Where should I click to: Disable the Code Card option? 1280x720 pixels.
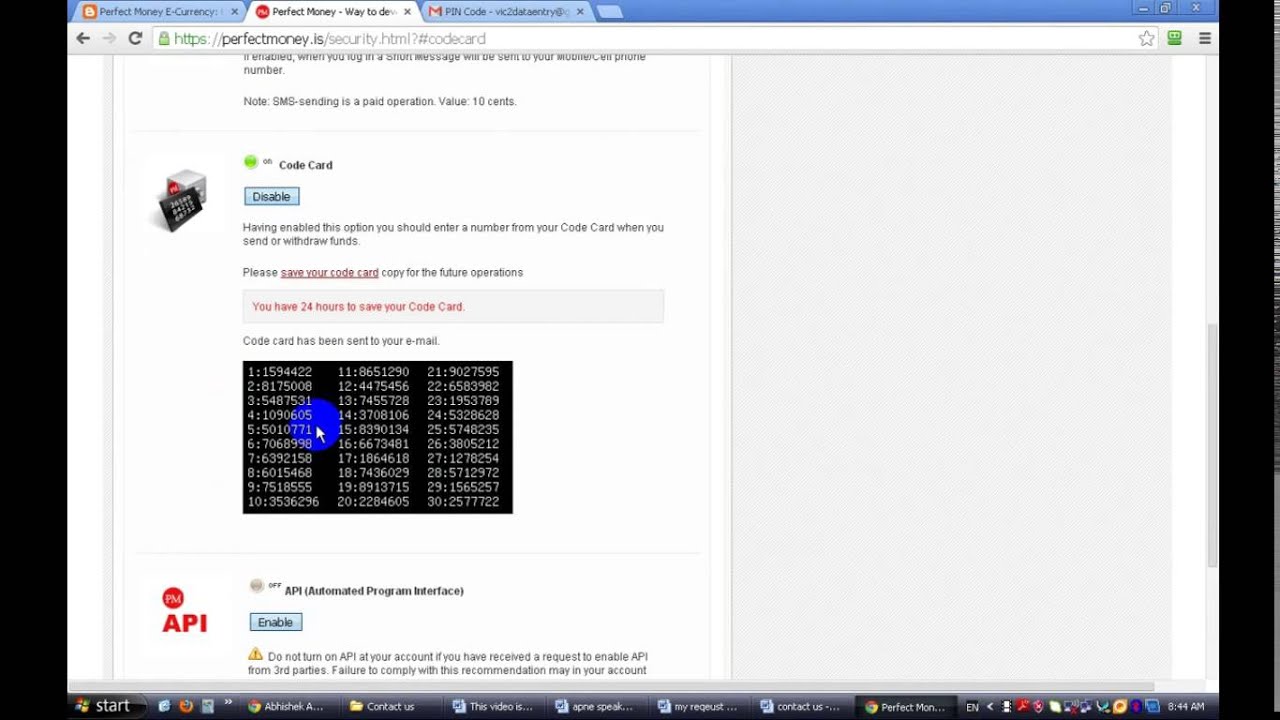pyautogui.click(x=271, y=197)
